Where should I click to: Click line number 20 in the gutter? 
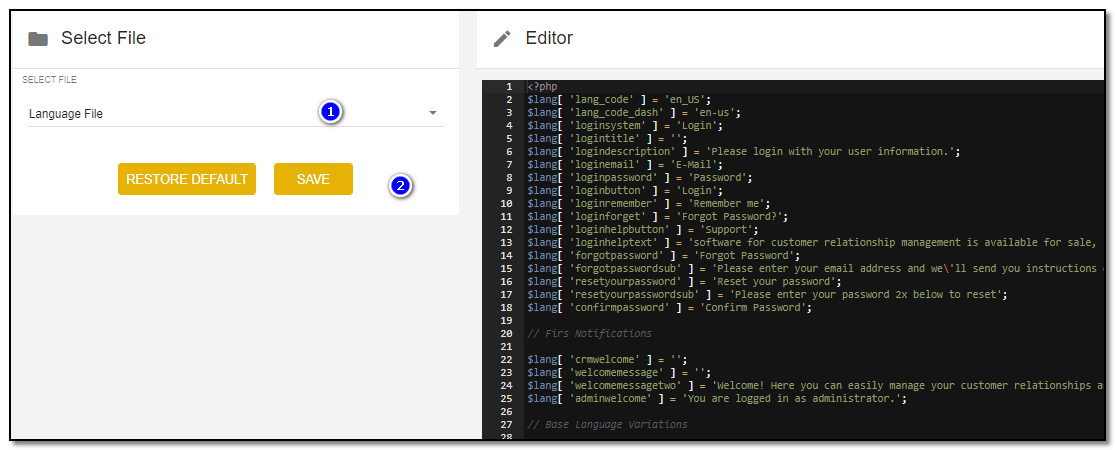point(506,333)
